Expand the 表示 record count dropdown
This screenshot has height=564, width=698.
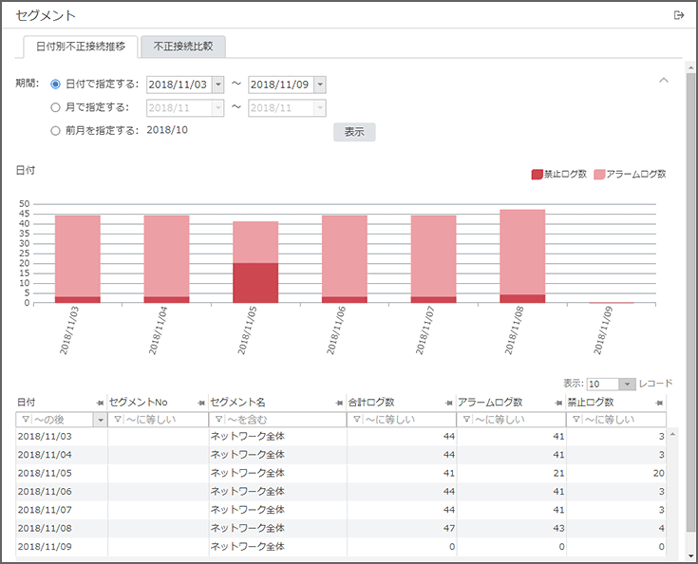click(x=626, y=384)
